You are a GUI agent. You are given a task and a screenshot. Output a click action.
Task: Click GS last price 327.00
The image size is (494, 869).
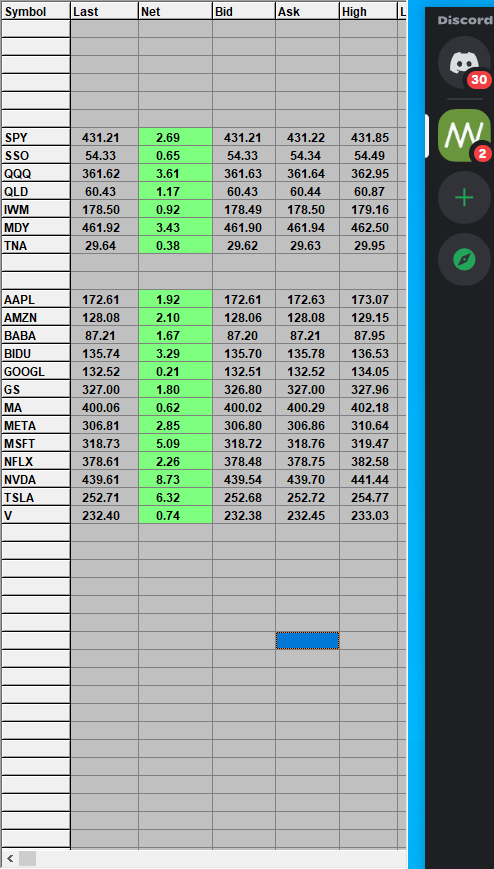[105, 390]
